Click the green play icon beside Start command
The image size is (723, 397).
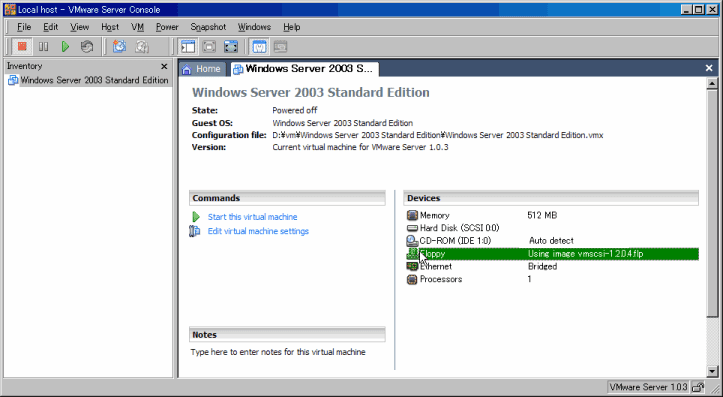click(x=196, y=217)
